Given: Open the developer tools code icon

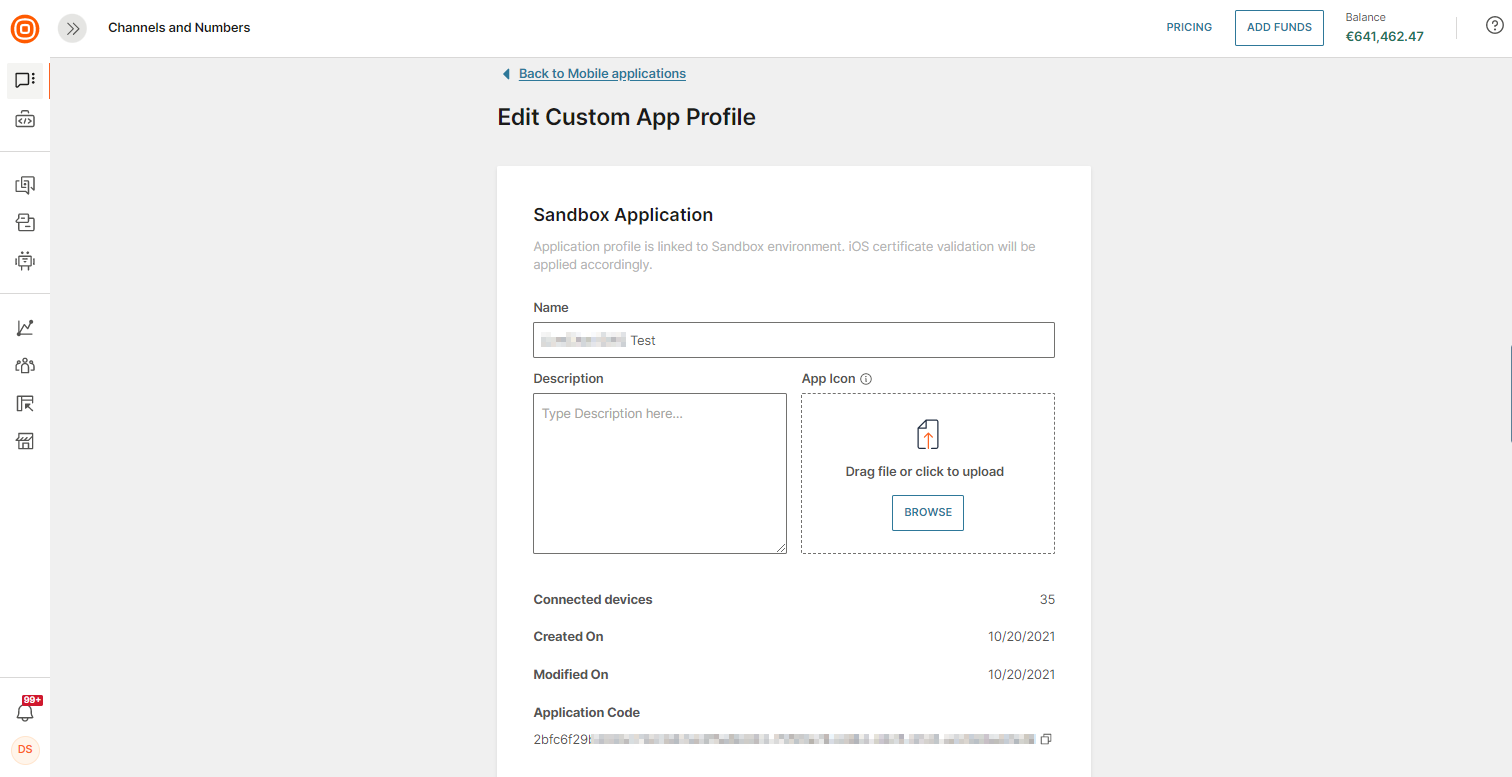Looking at the screenshot, I should (x=25, y=120).
